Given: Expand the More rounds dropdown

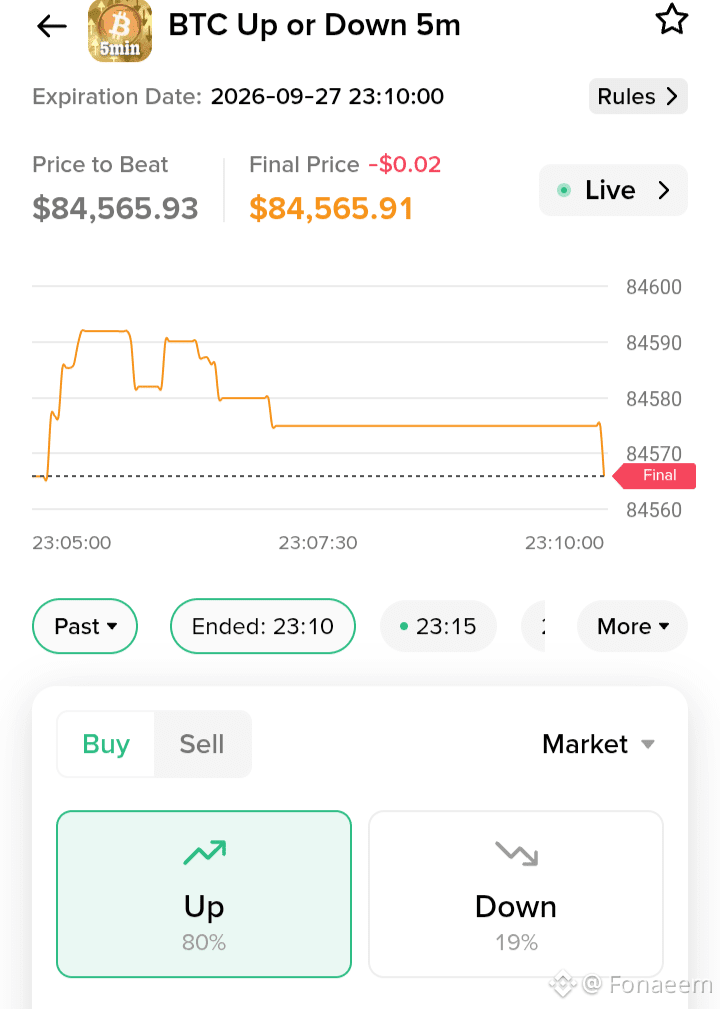Looking at the screenshot, I should pos(632,626).
